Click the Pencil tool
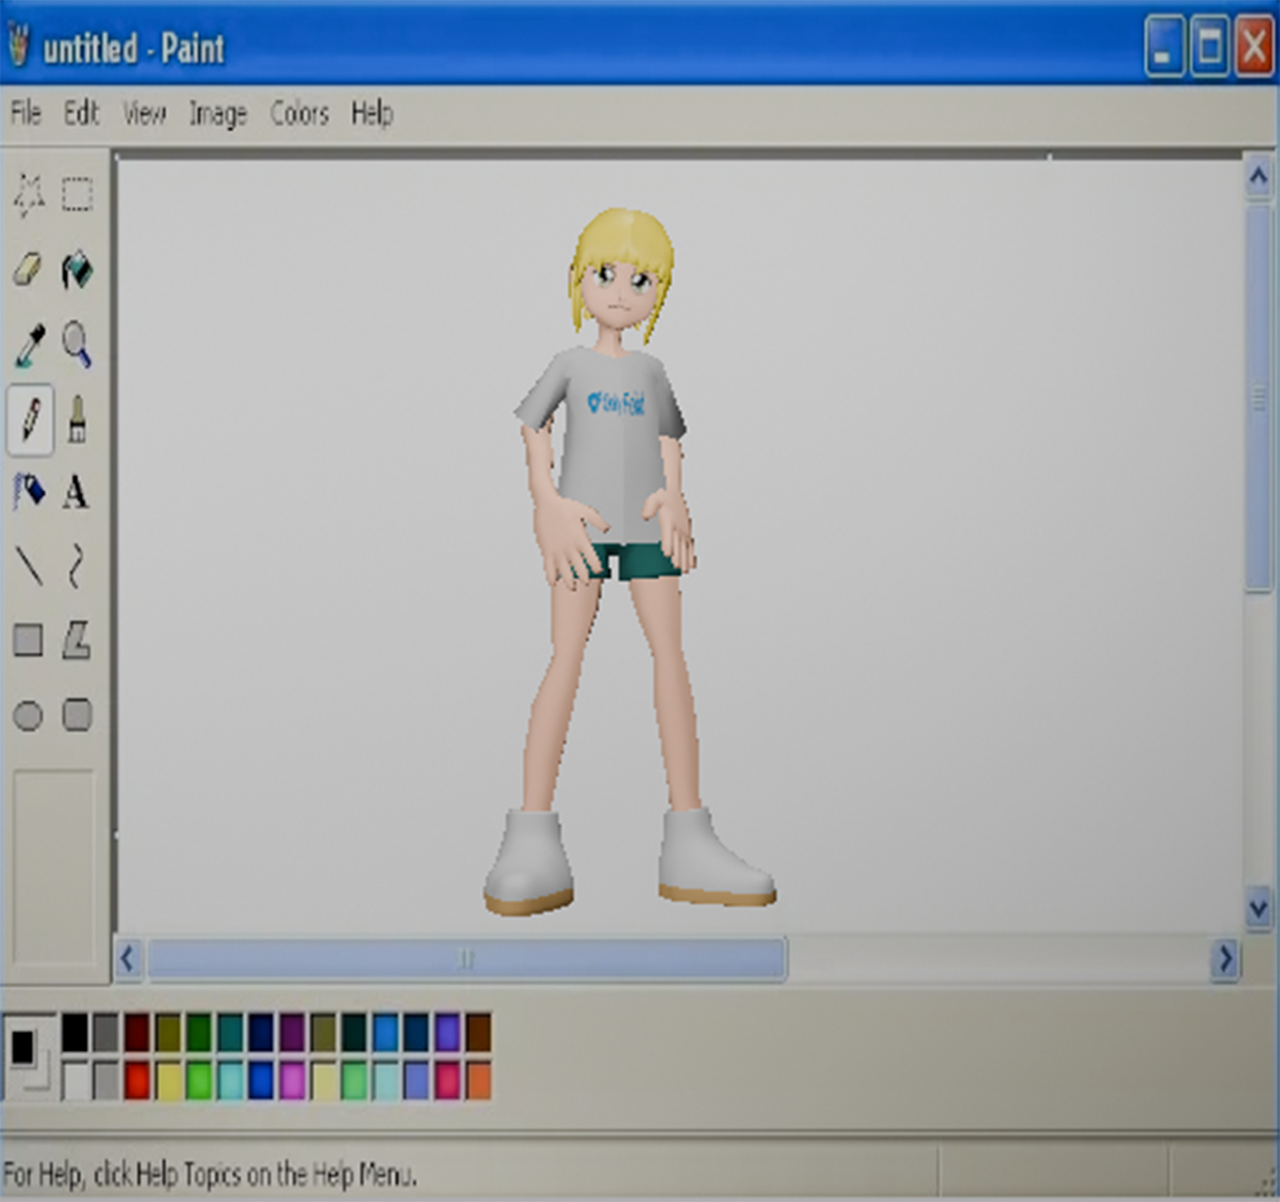The width and height of the screenshot is (1280, 1202). tap(30, 418)
